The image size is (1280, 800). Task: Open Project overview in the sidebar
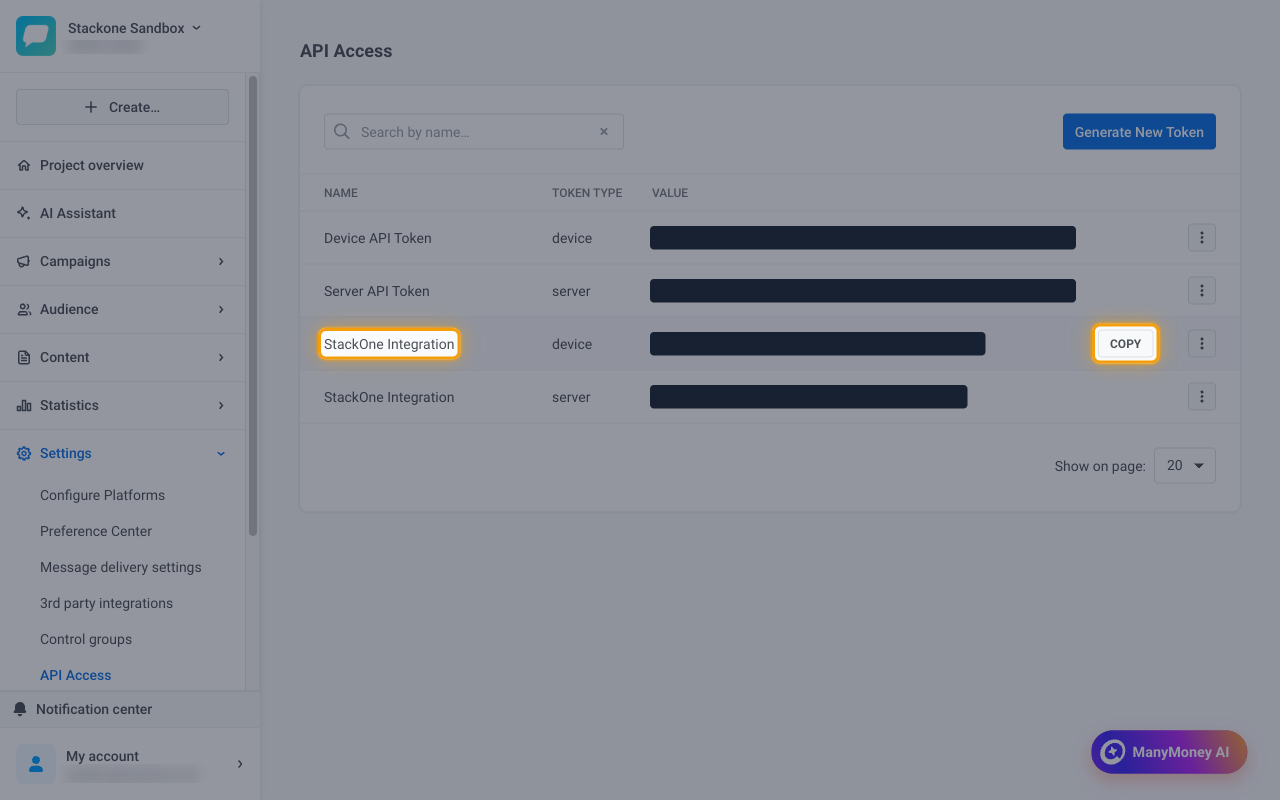coord(92,165)
